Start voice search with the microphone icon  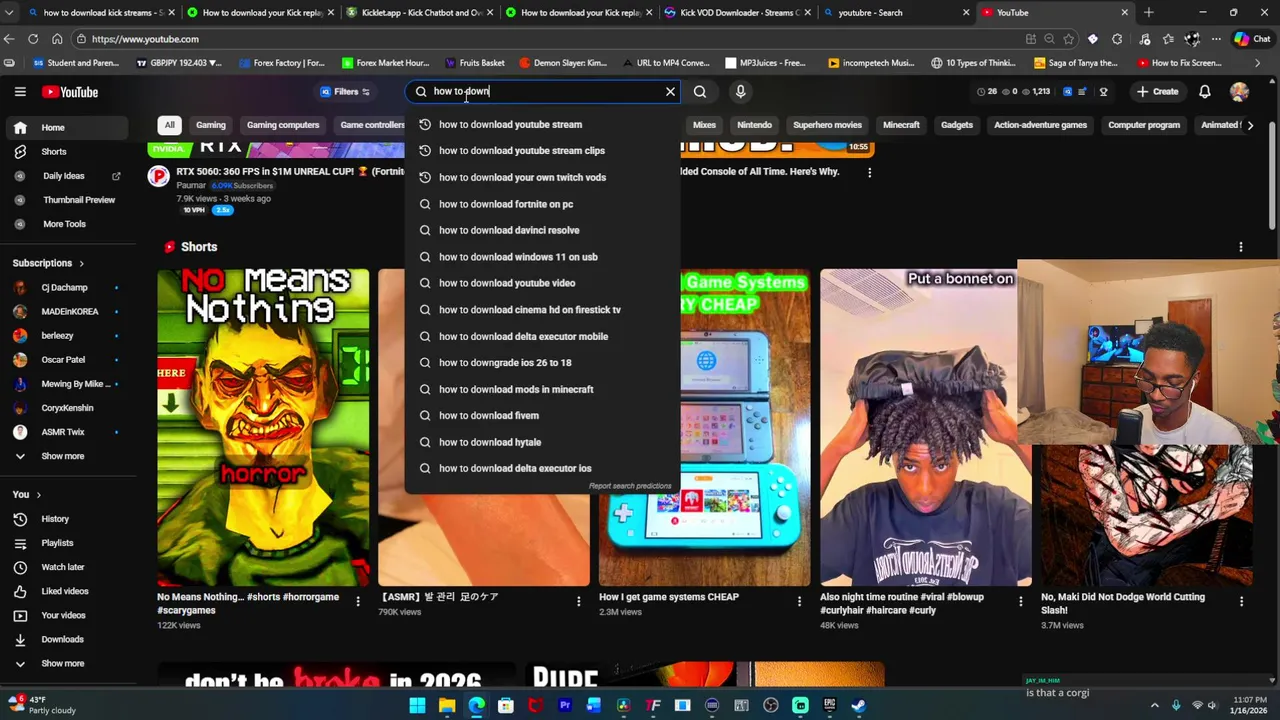tap(740, 92)
